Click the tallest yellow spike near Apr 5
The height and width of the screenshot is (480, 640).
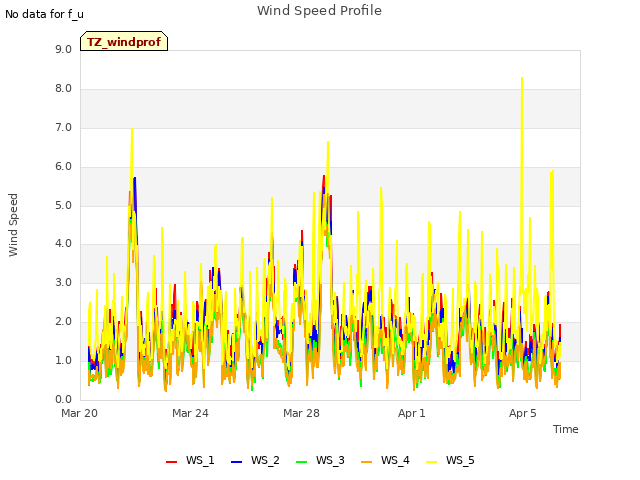click(522, 78)
